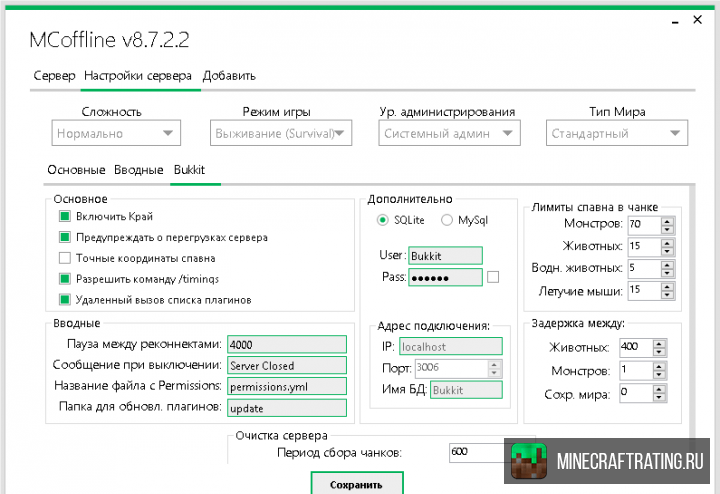Decrease Животных delay with down arrow
This screenshot has height=494, width=720.
click(659, 352)
